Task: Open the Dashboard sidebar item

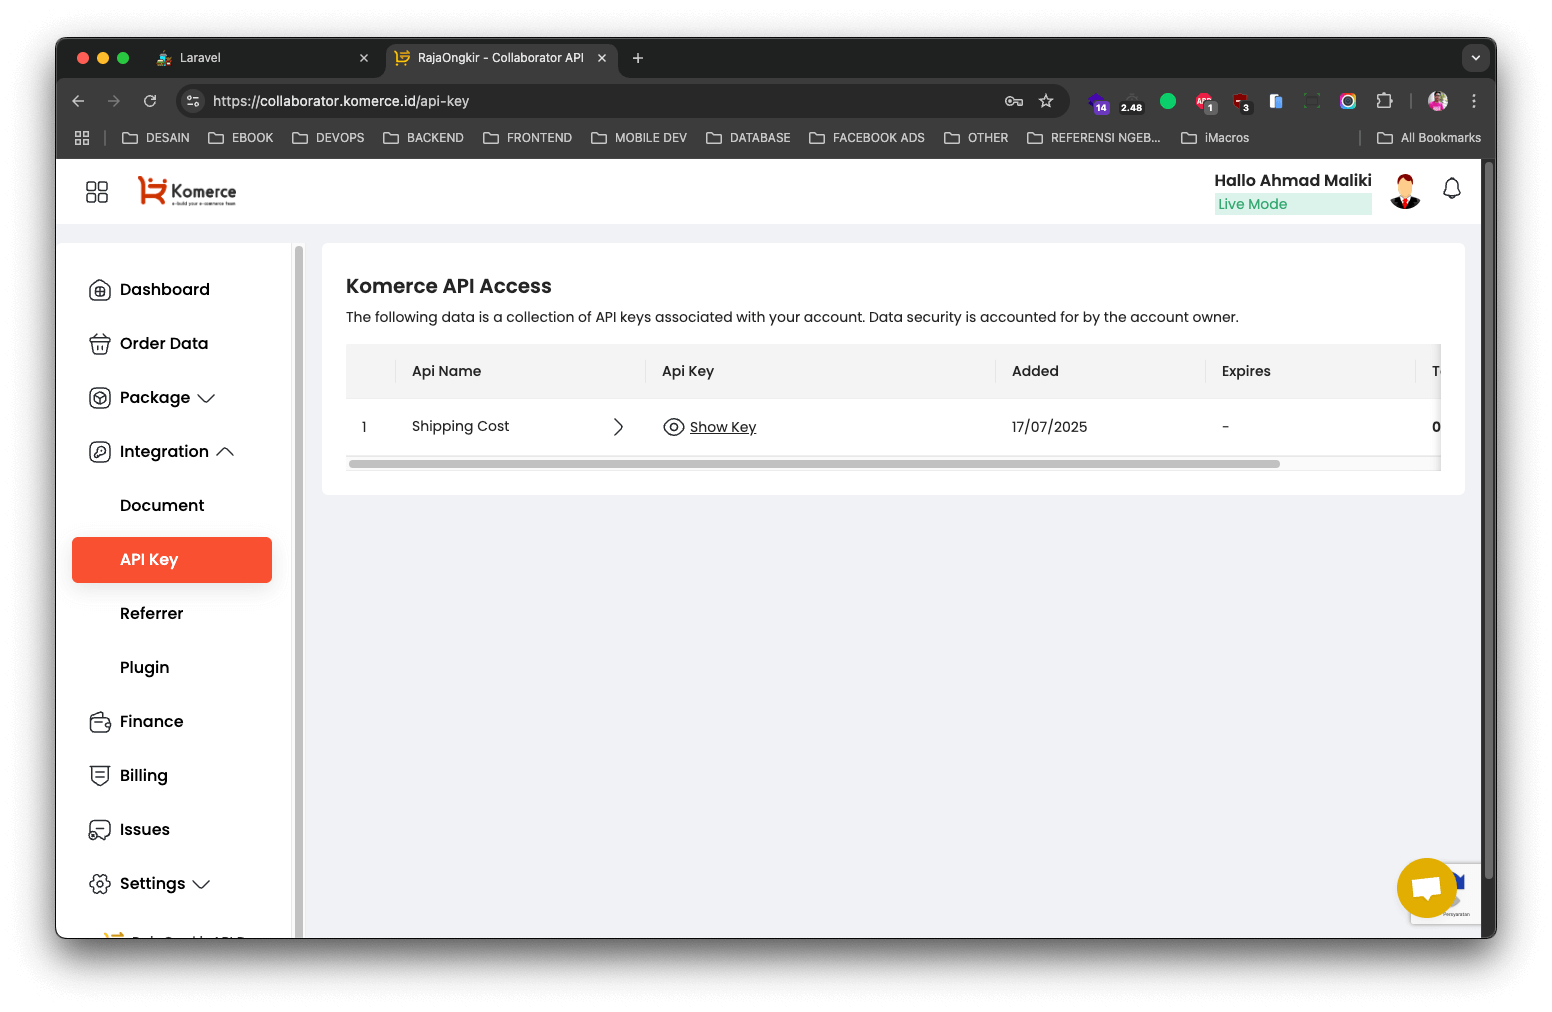Action: (x=165, y=290)
